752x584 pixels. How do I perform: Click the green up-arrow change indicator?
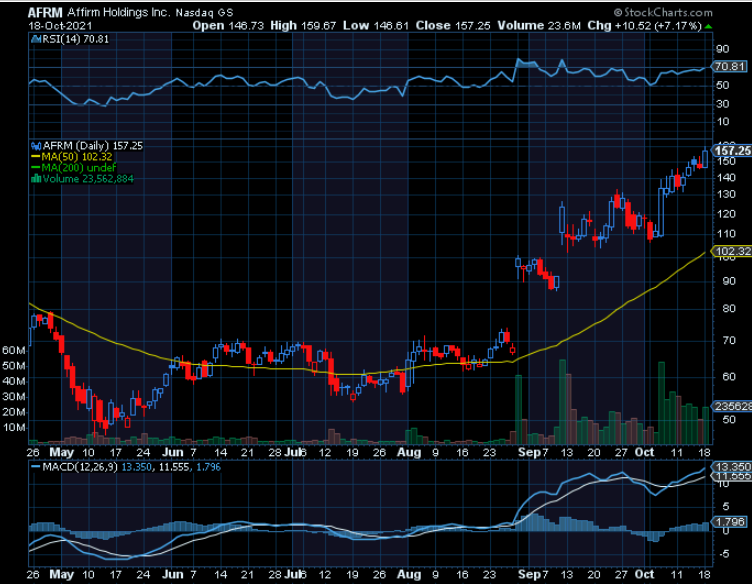[x=708, y=26]
